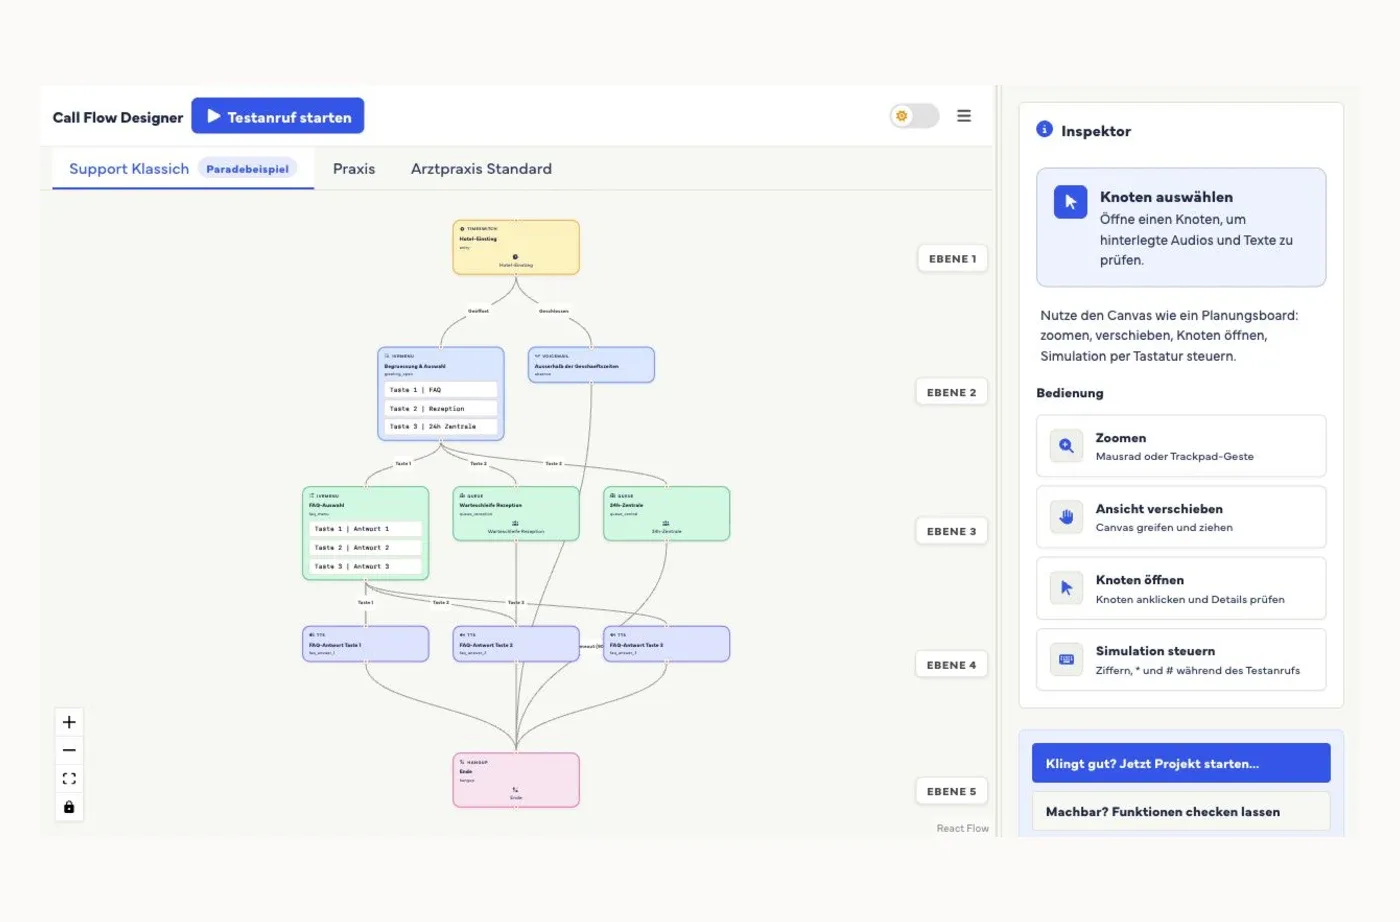The width and height of the screenshot is (1400, 922).
Task: Open the Ausserhalb der Geschaeftszeiten voicemail node
Action: point(591,365)
